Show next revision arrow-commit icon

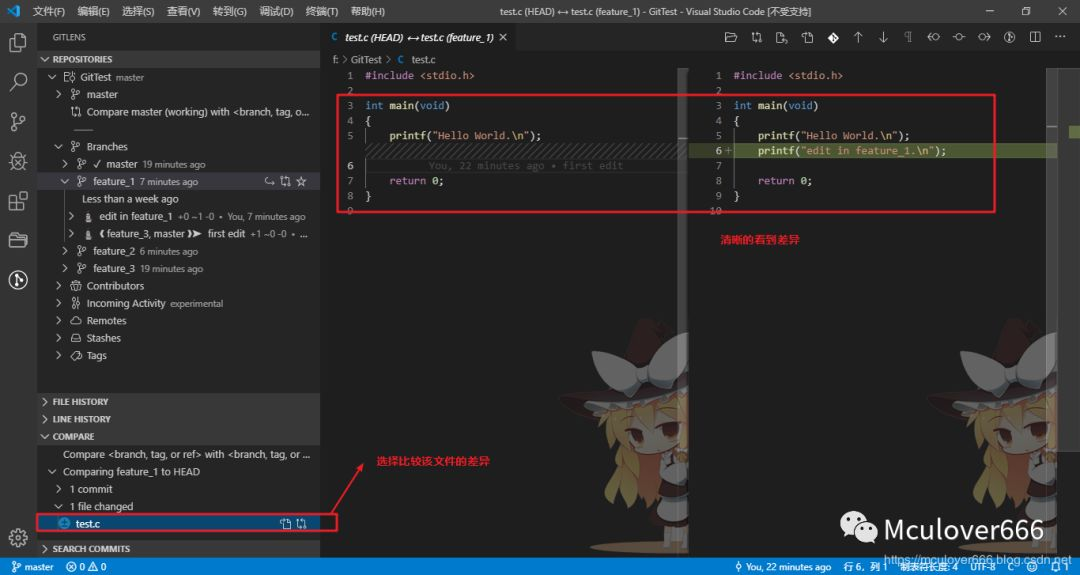(x=984, y=37)
